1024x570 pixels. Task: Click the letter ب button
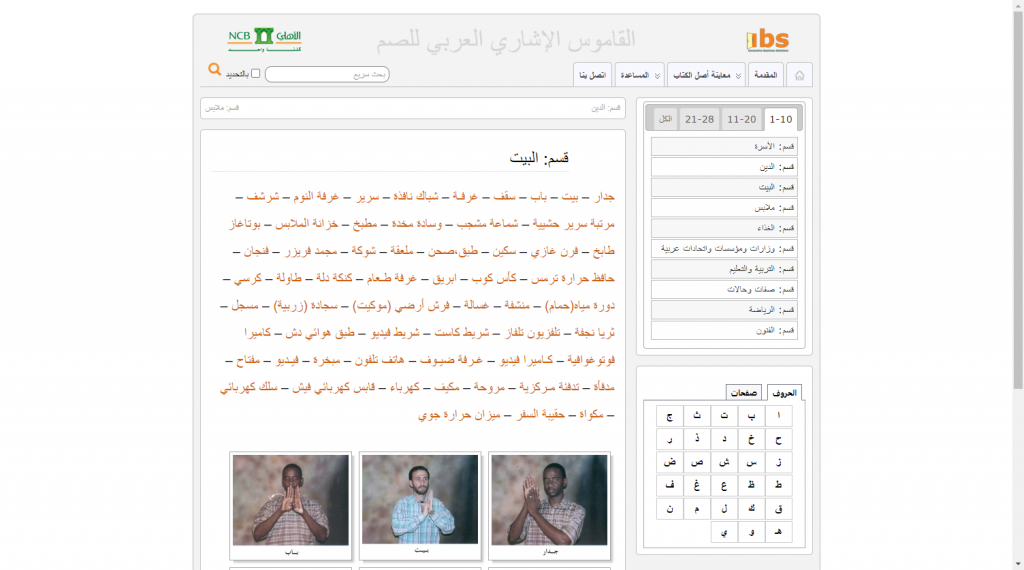coord(751,416)
